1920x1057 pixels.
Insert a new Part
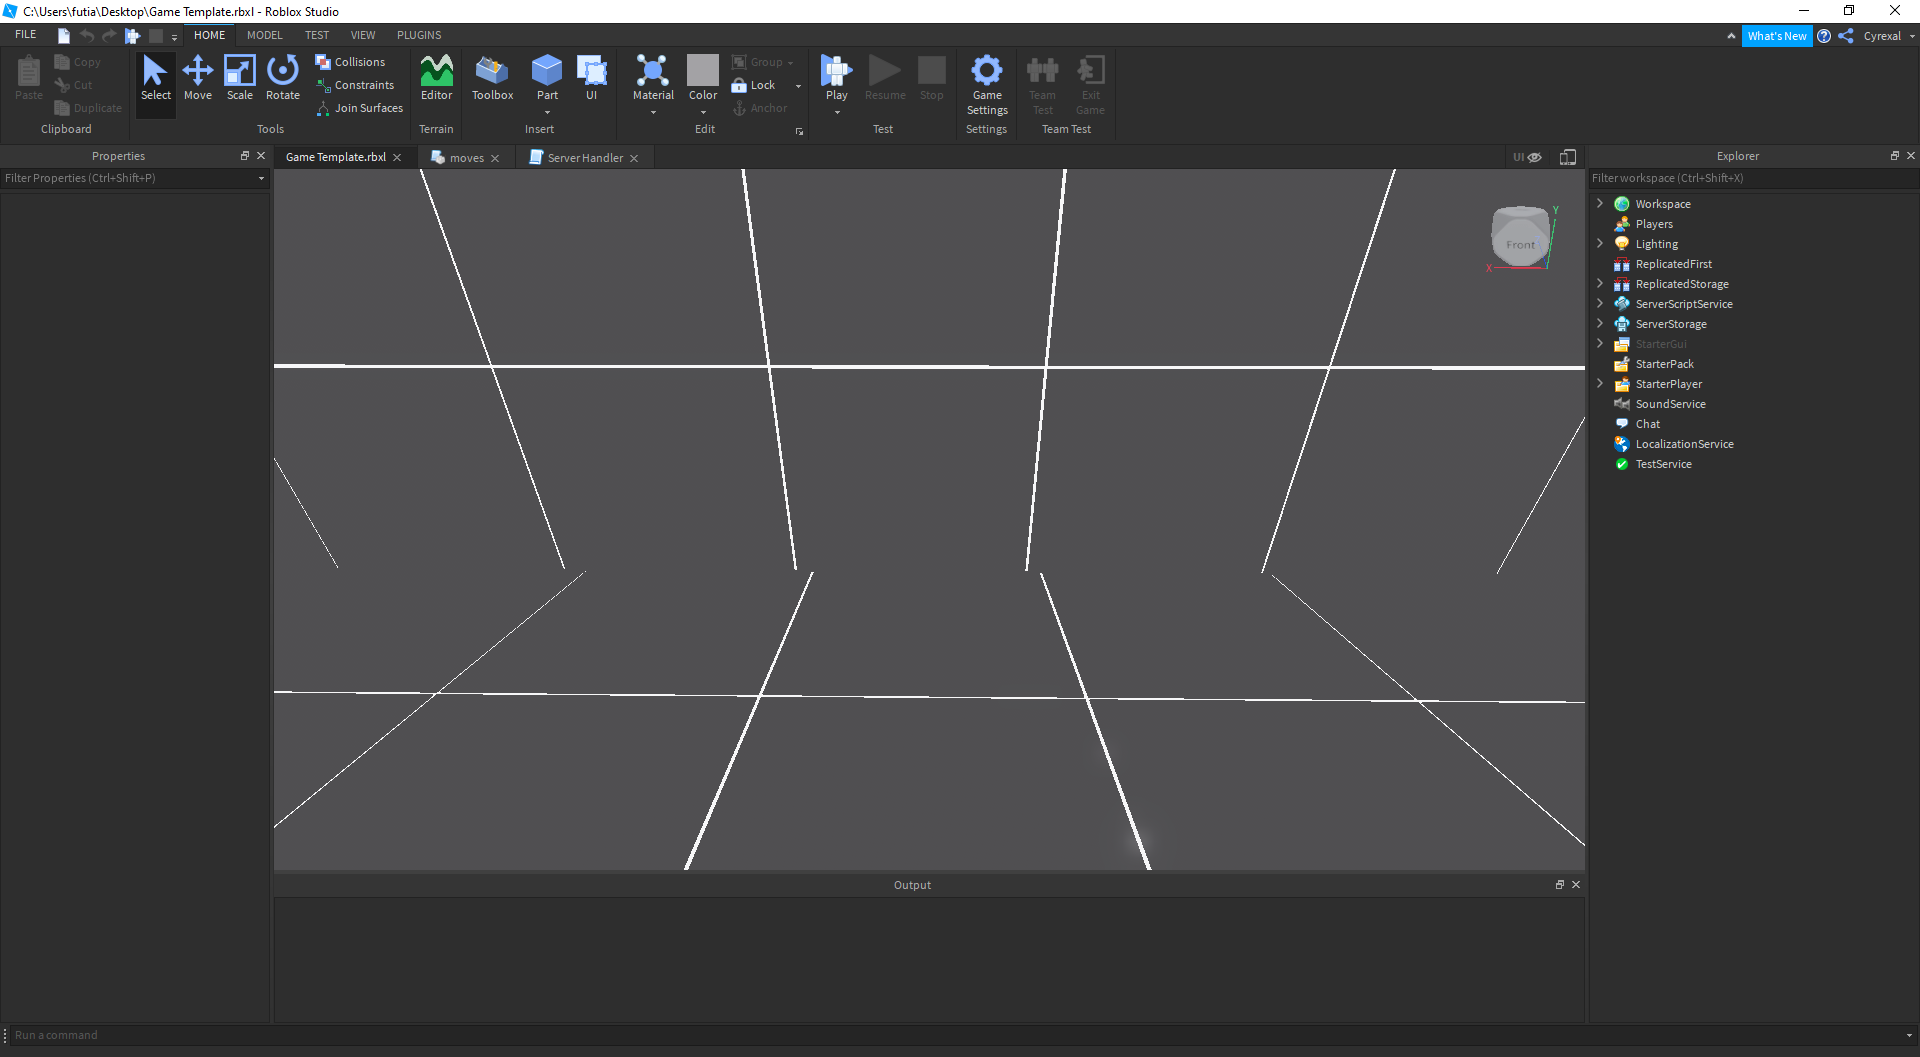click(x=547, y=72)
